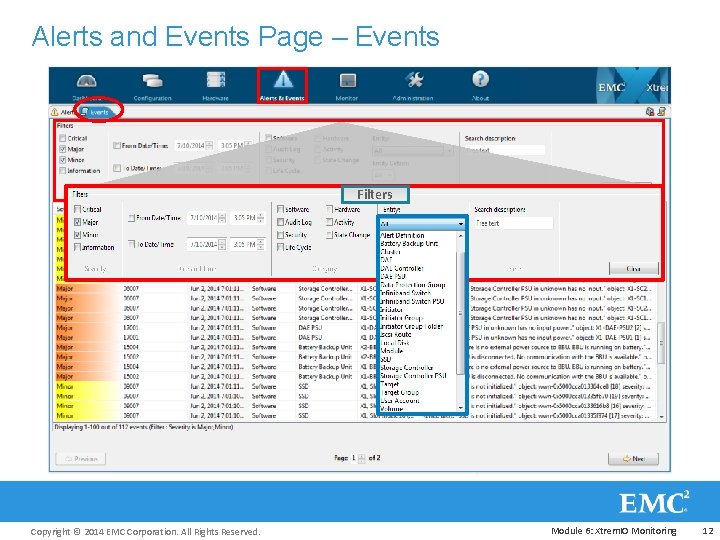Tick the To Date/Time checkbox in the zoomed Filters panel
Image resolution: width=720 pixels, height=540 pixels.
click(131, 244)
